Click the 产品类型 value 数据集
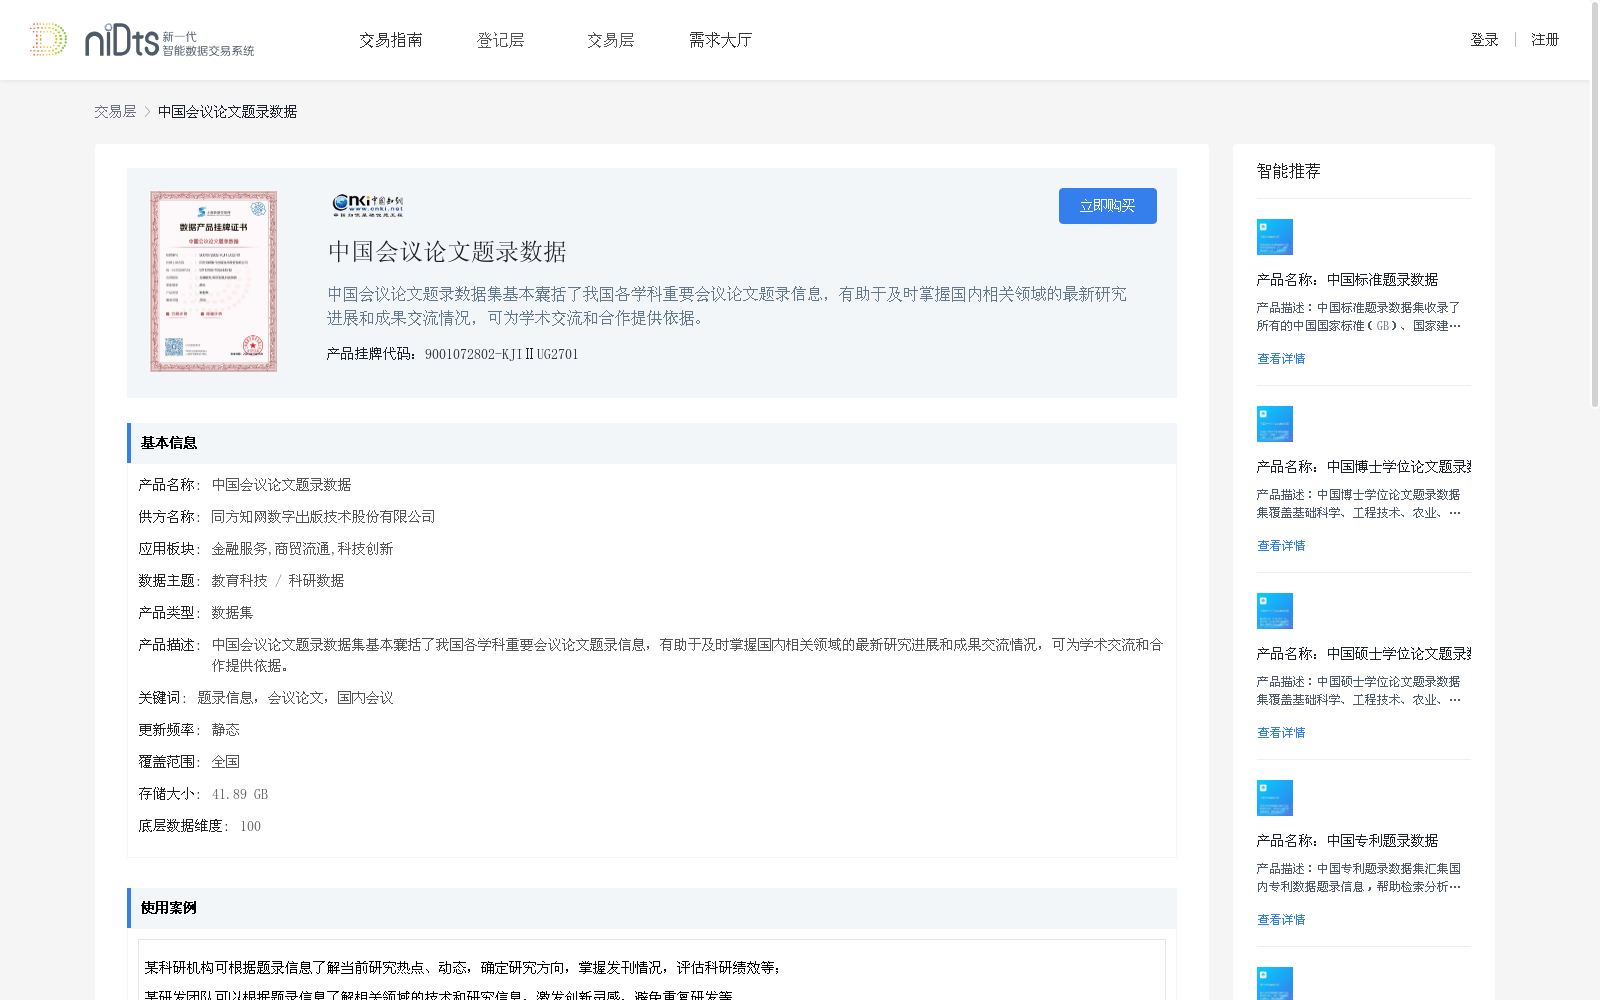 coord(232,613)
